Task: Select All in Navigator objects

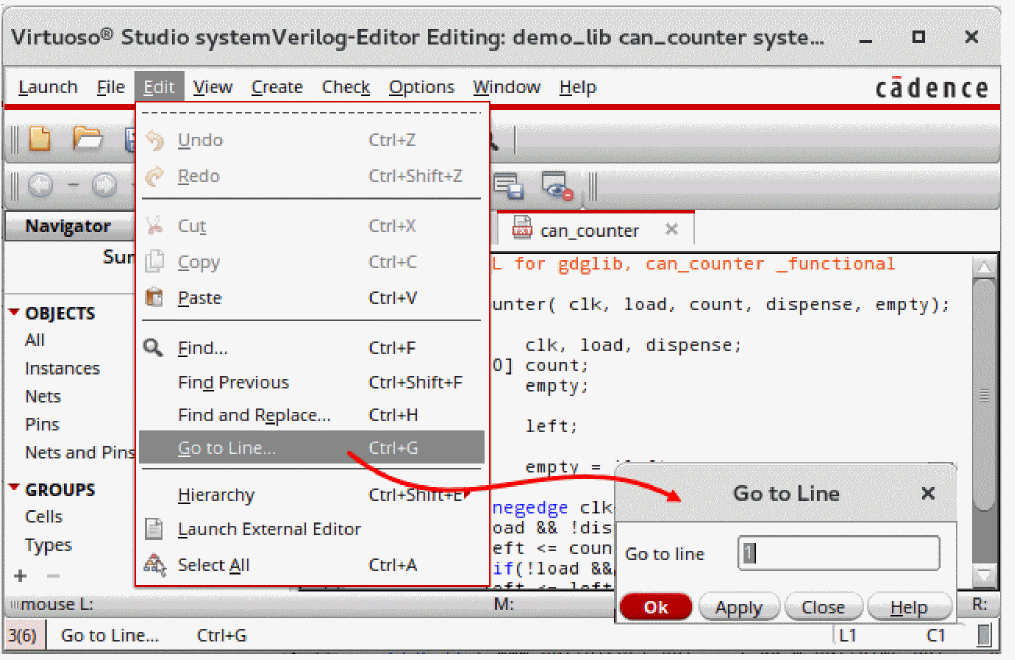Action: coord(34,340)
